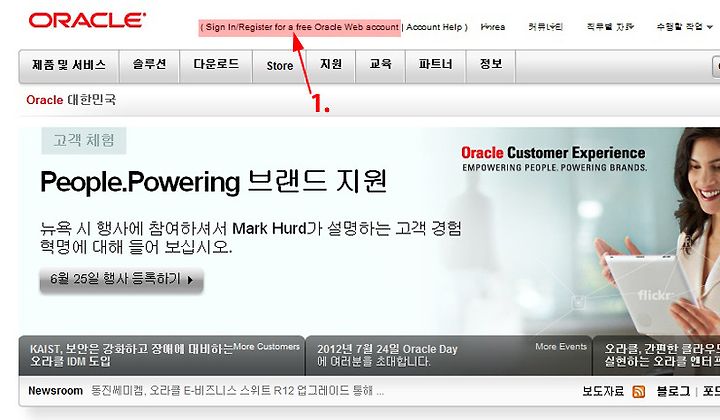Click the Oracle Customer Experience banner logo
The image size is (720, 420).
[x=554, y=159]
